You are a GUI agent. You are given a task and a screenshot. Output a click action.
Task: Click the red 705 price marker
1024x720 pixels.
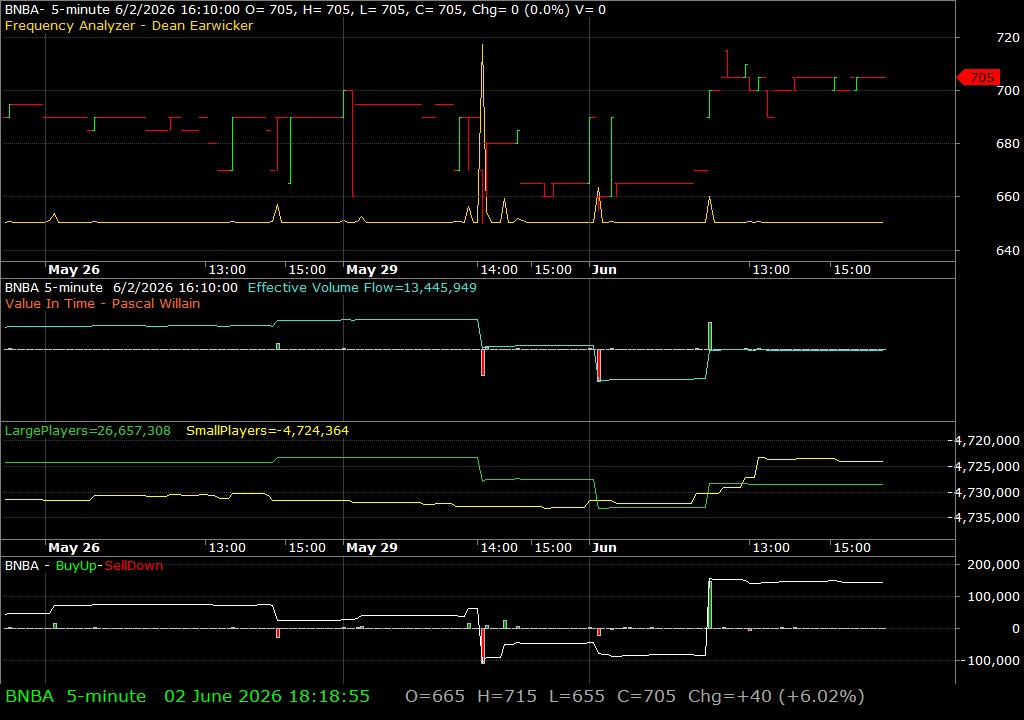(x=978, y=77)
